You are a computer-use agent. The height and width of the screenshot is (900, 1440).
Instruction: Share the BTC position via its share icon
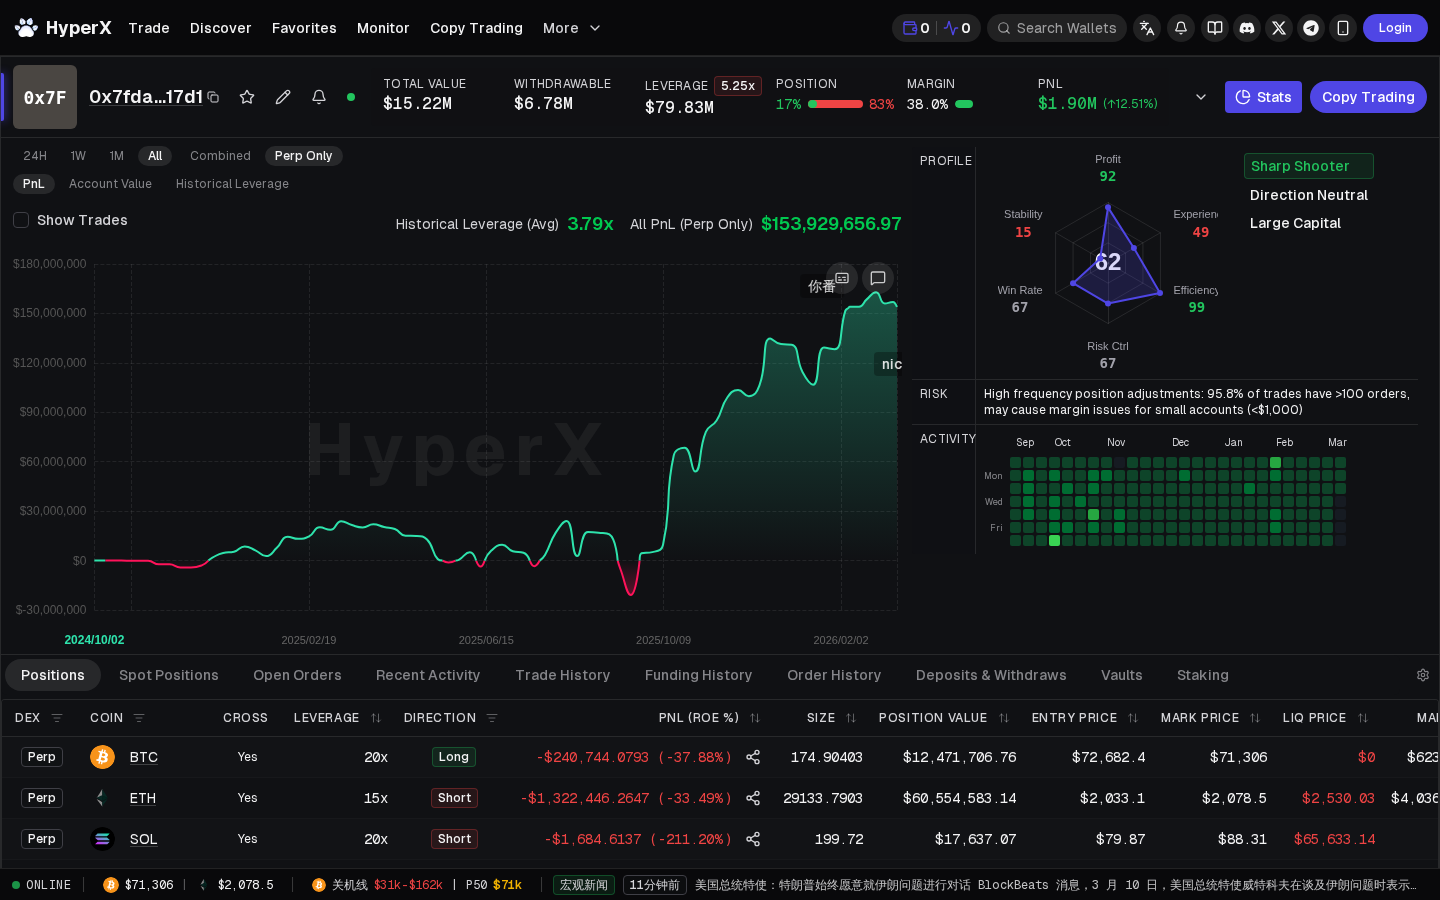click(753, 757)
